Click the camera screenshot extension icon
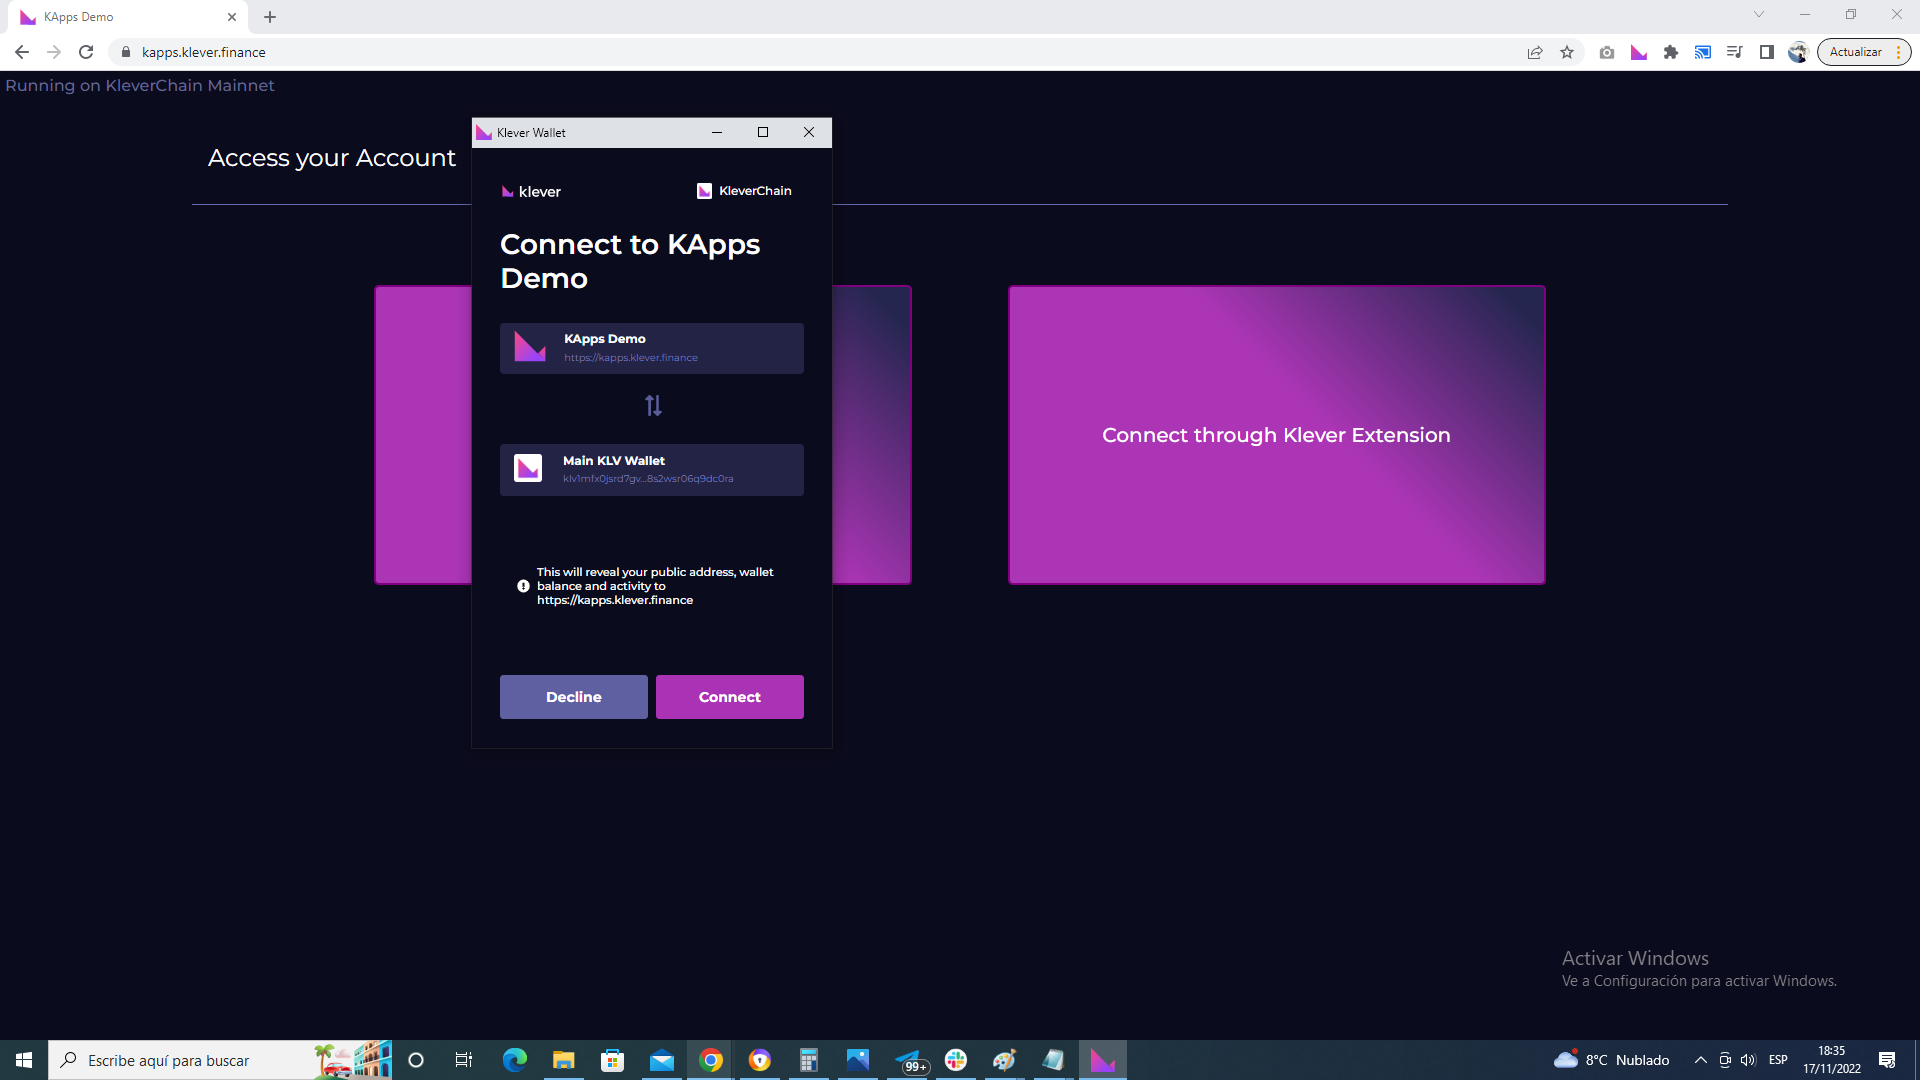The width and height of the screenshot is (1920, 1080). point(1607,52)
